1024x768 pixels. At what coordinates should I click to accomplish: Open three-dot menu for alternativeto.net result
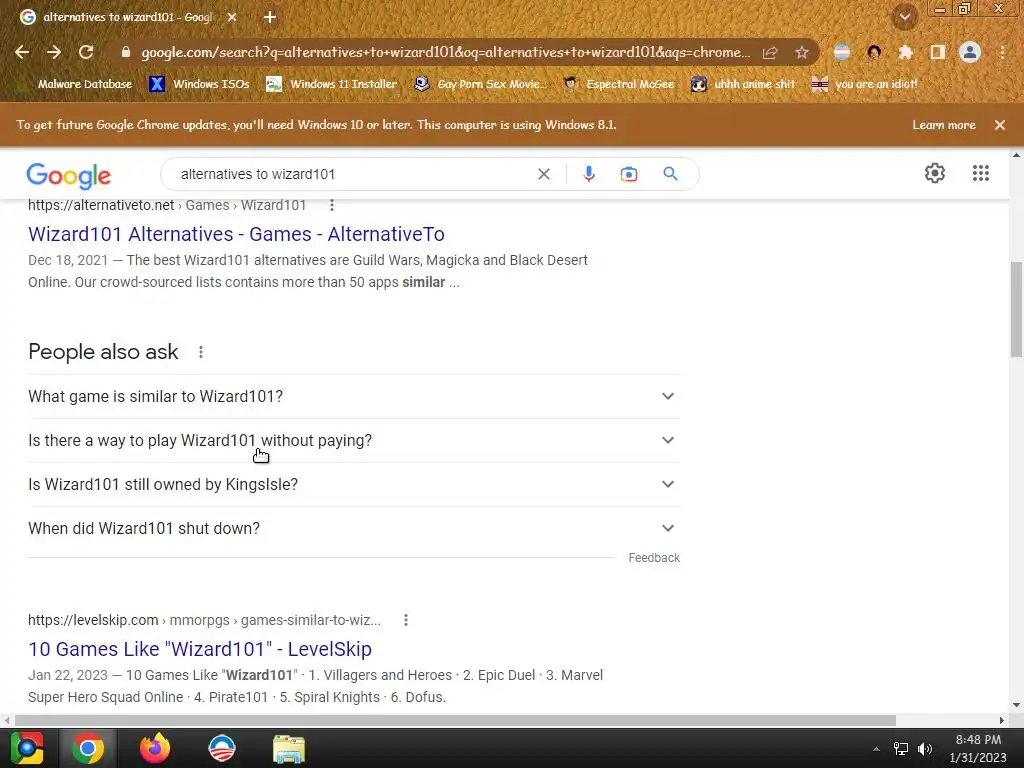(332, 205)
